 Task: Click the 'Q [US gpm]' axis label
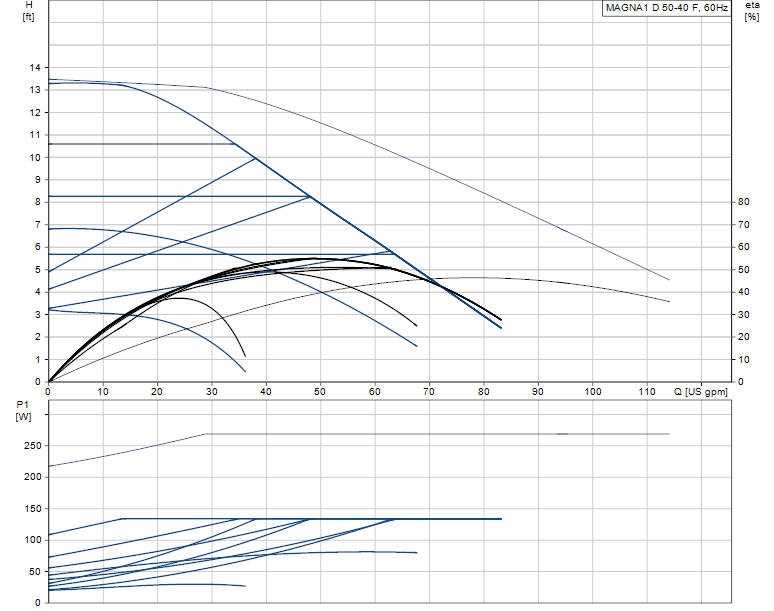point(701,392)
